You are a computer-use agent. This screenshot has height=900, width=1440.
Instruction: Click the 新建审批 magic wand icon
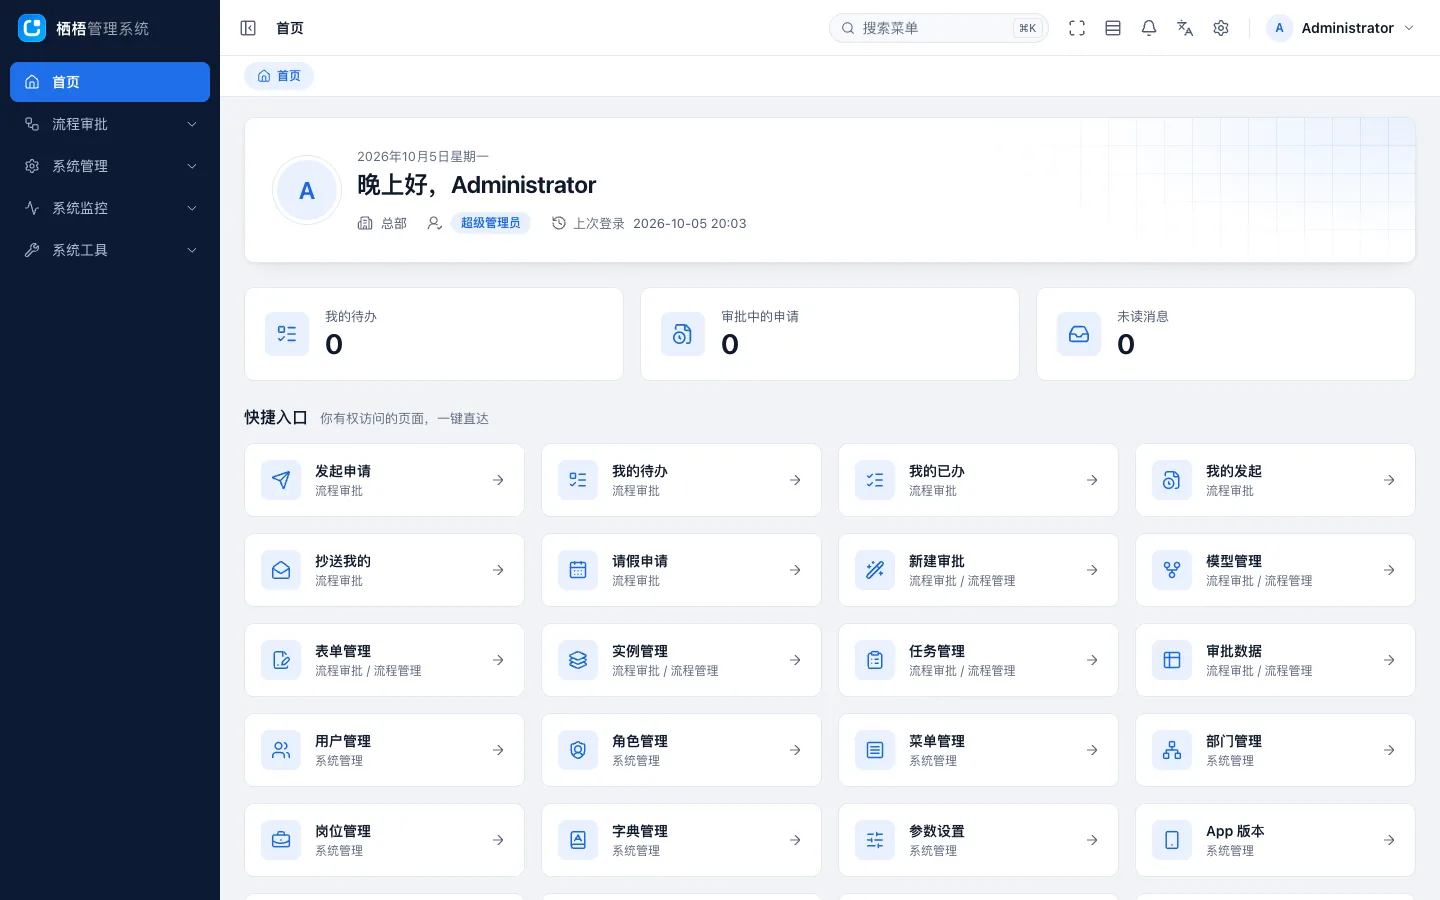point(875,570)
